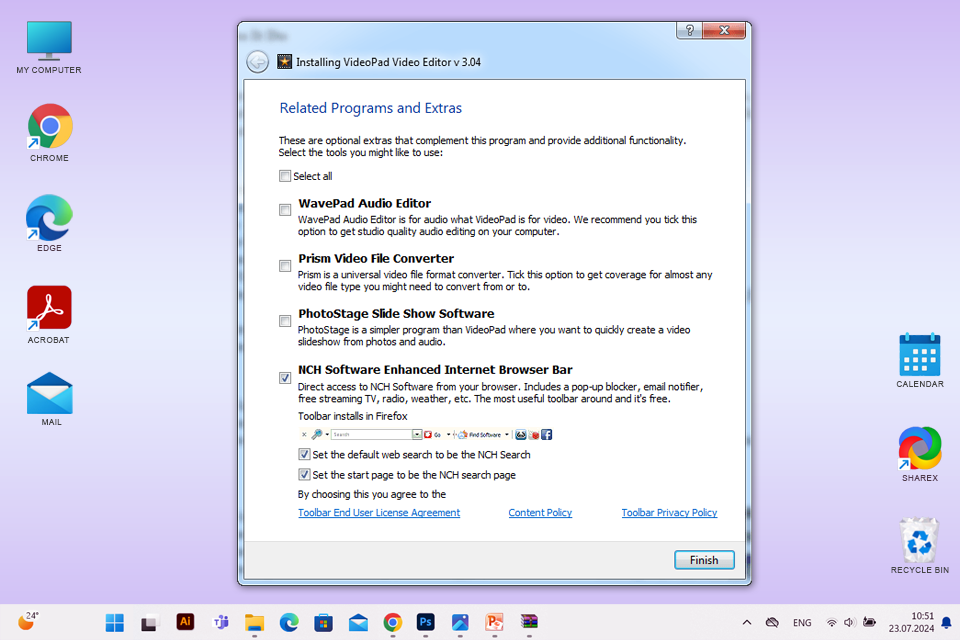
Task: Select the Acrobat desktop shortcut
Action: click(49, 315)
